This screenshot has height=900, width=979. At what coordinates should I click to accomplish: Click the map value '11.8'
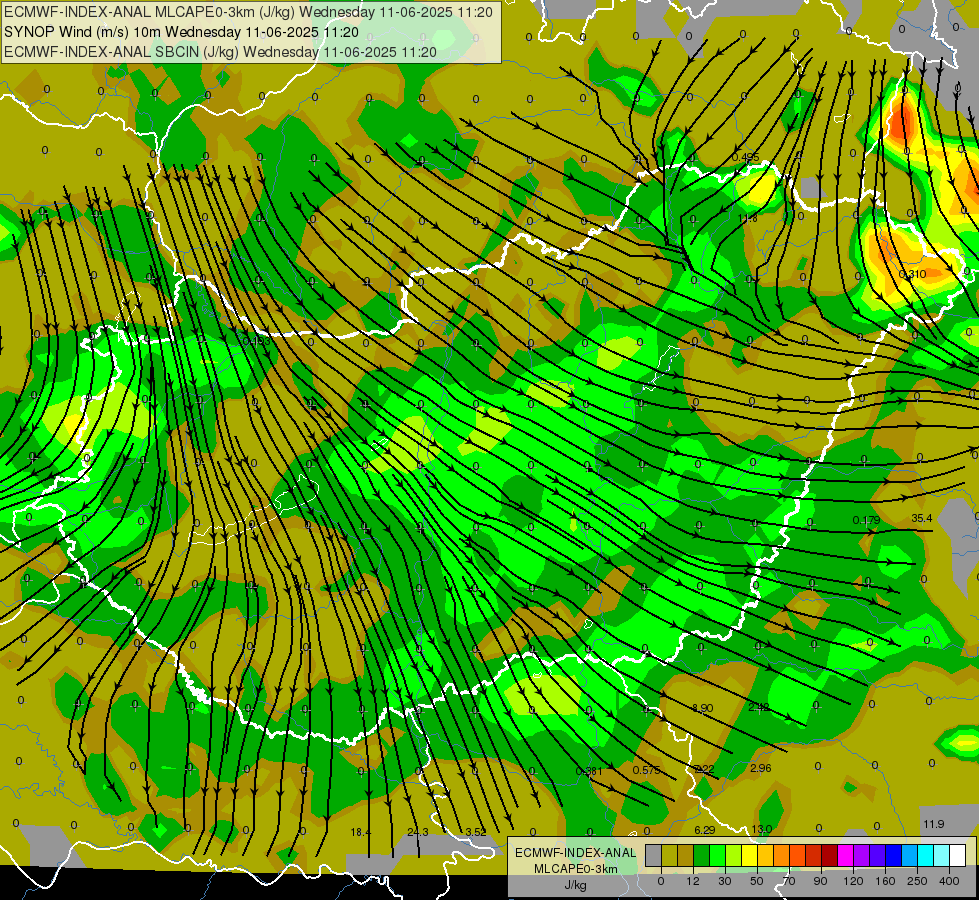pyautogui.click(x=747, y=218)
